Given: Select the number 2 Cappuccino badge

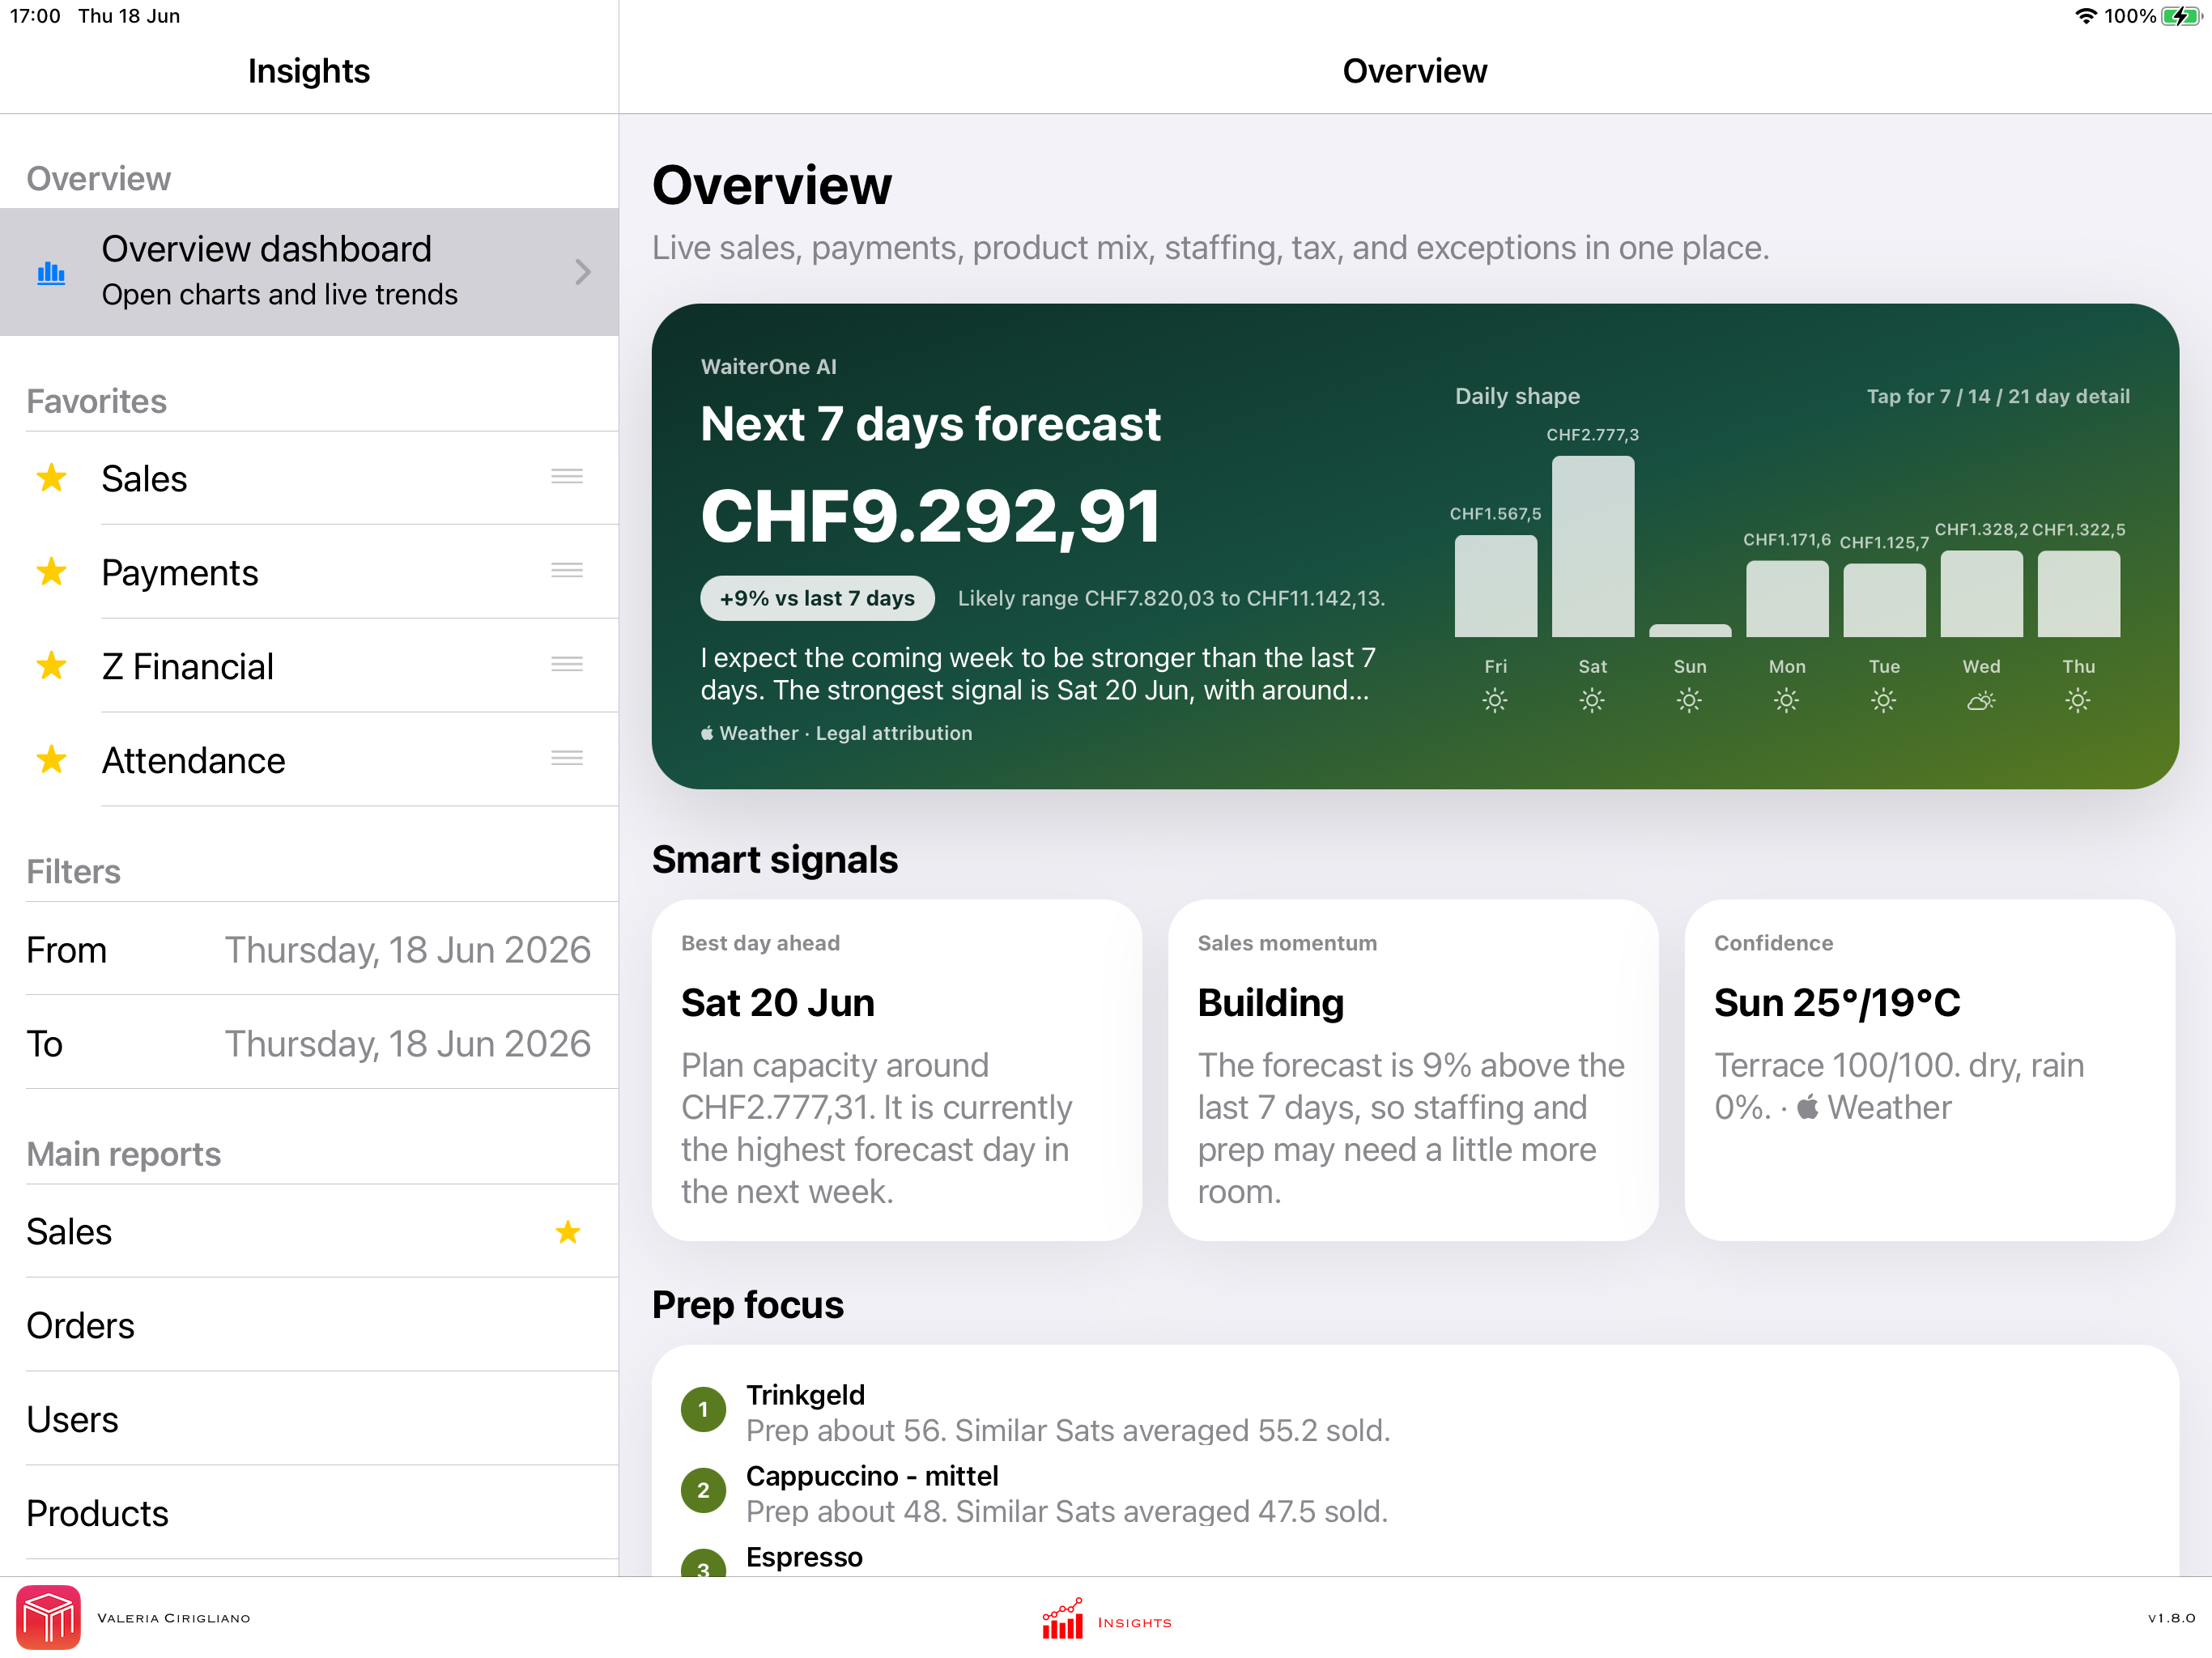Looking at the screenshot, I should (703, 1491).
